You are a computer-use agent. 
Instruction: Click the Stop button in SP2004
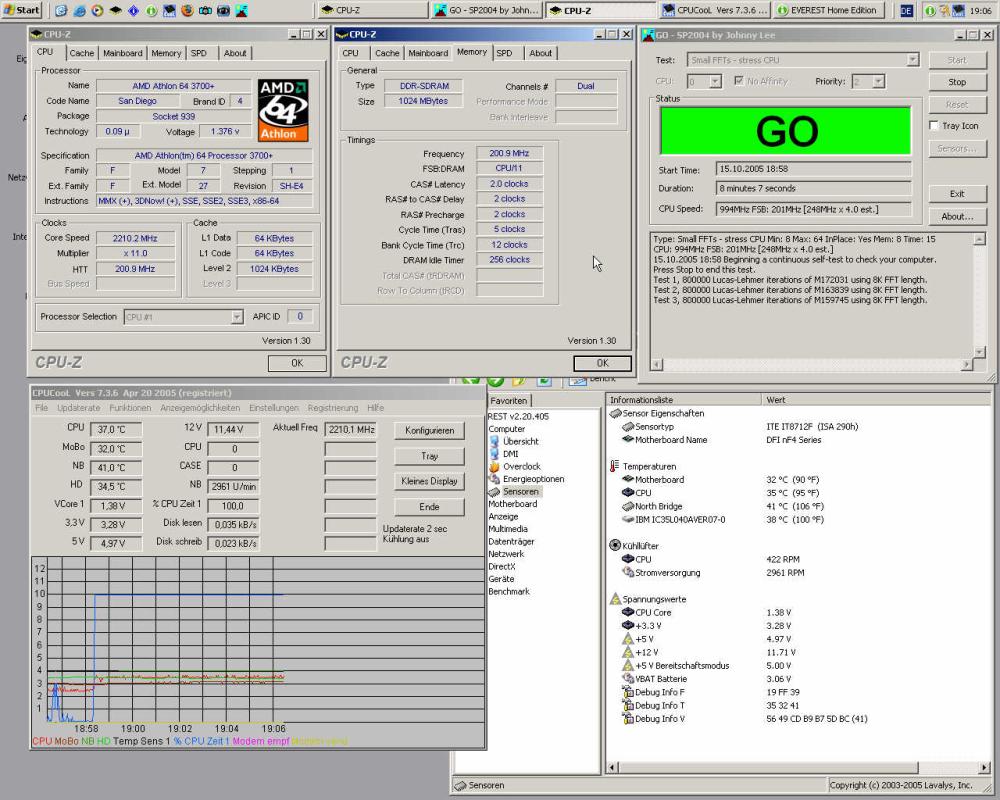[957, 82]
